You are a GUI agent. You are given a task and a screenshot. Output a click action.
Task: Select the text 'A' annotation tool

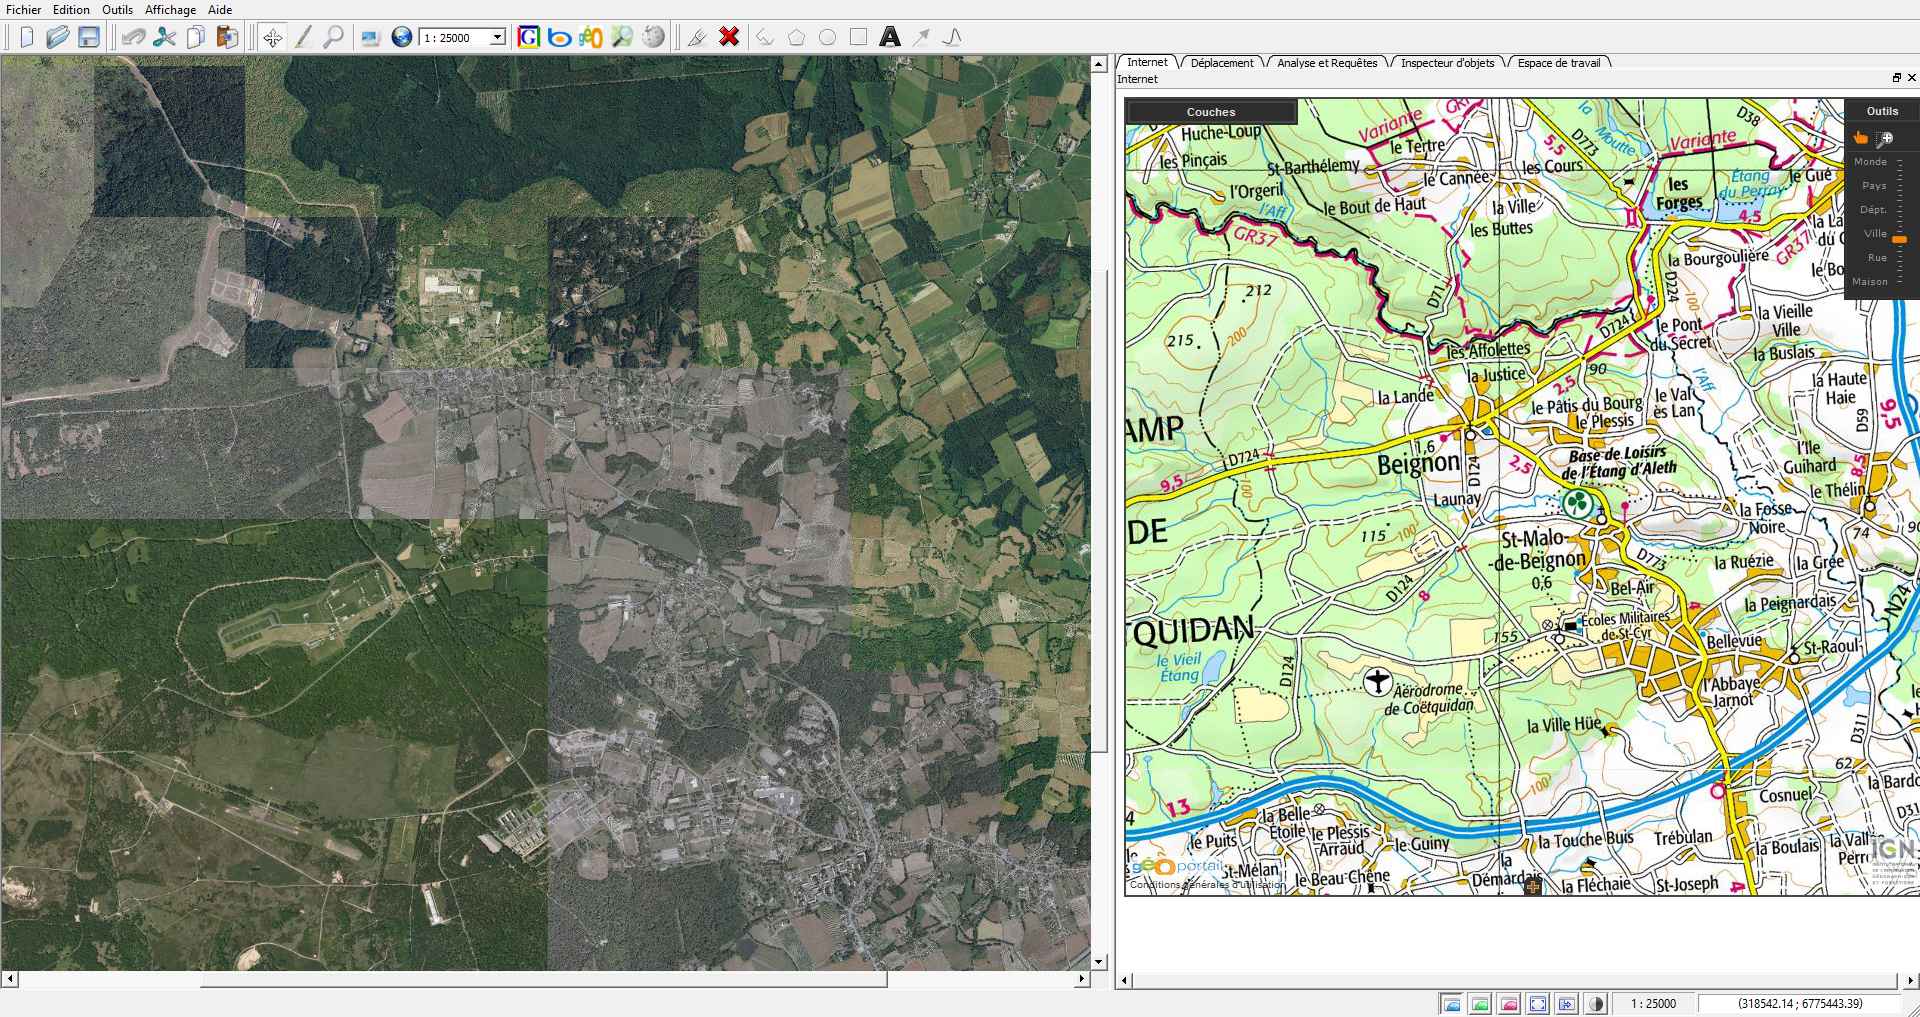tap(890, 38)
